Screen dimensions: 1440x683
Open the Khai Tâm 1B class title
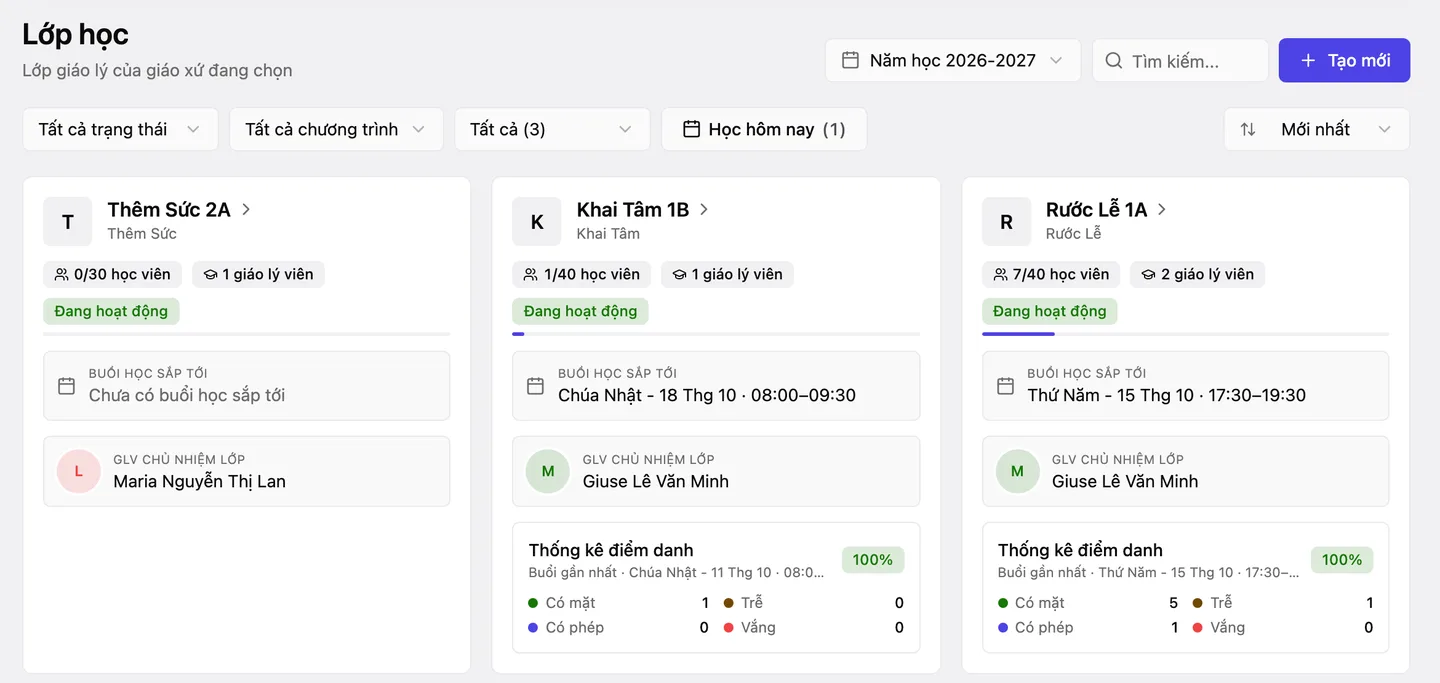click(x=633, y=209)
